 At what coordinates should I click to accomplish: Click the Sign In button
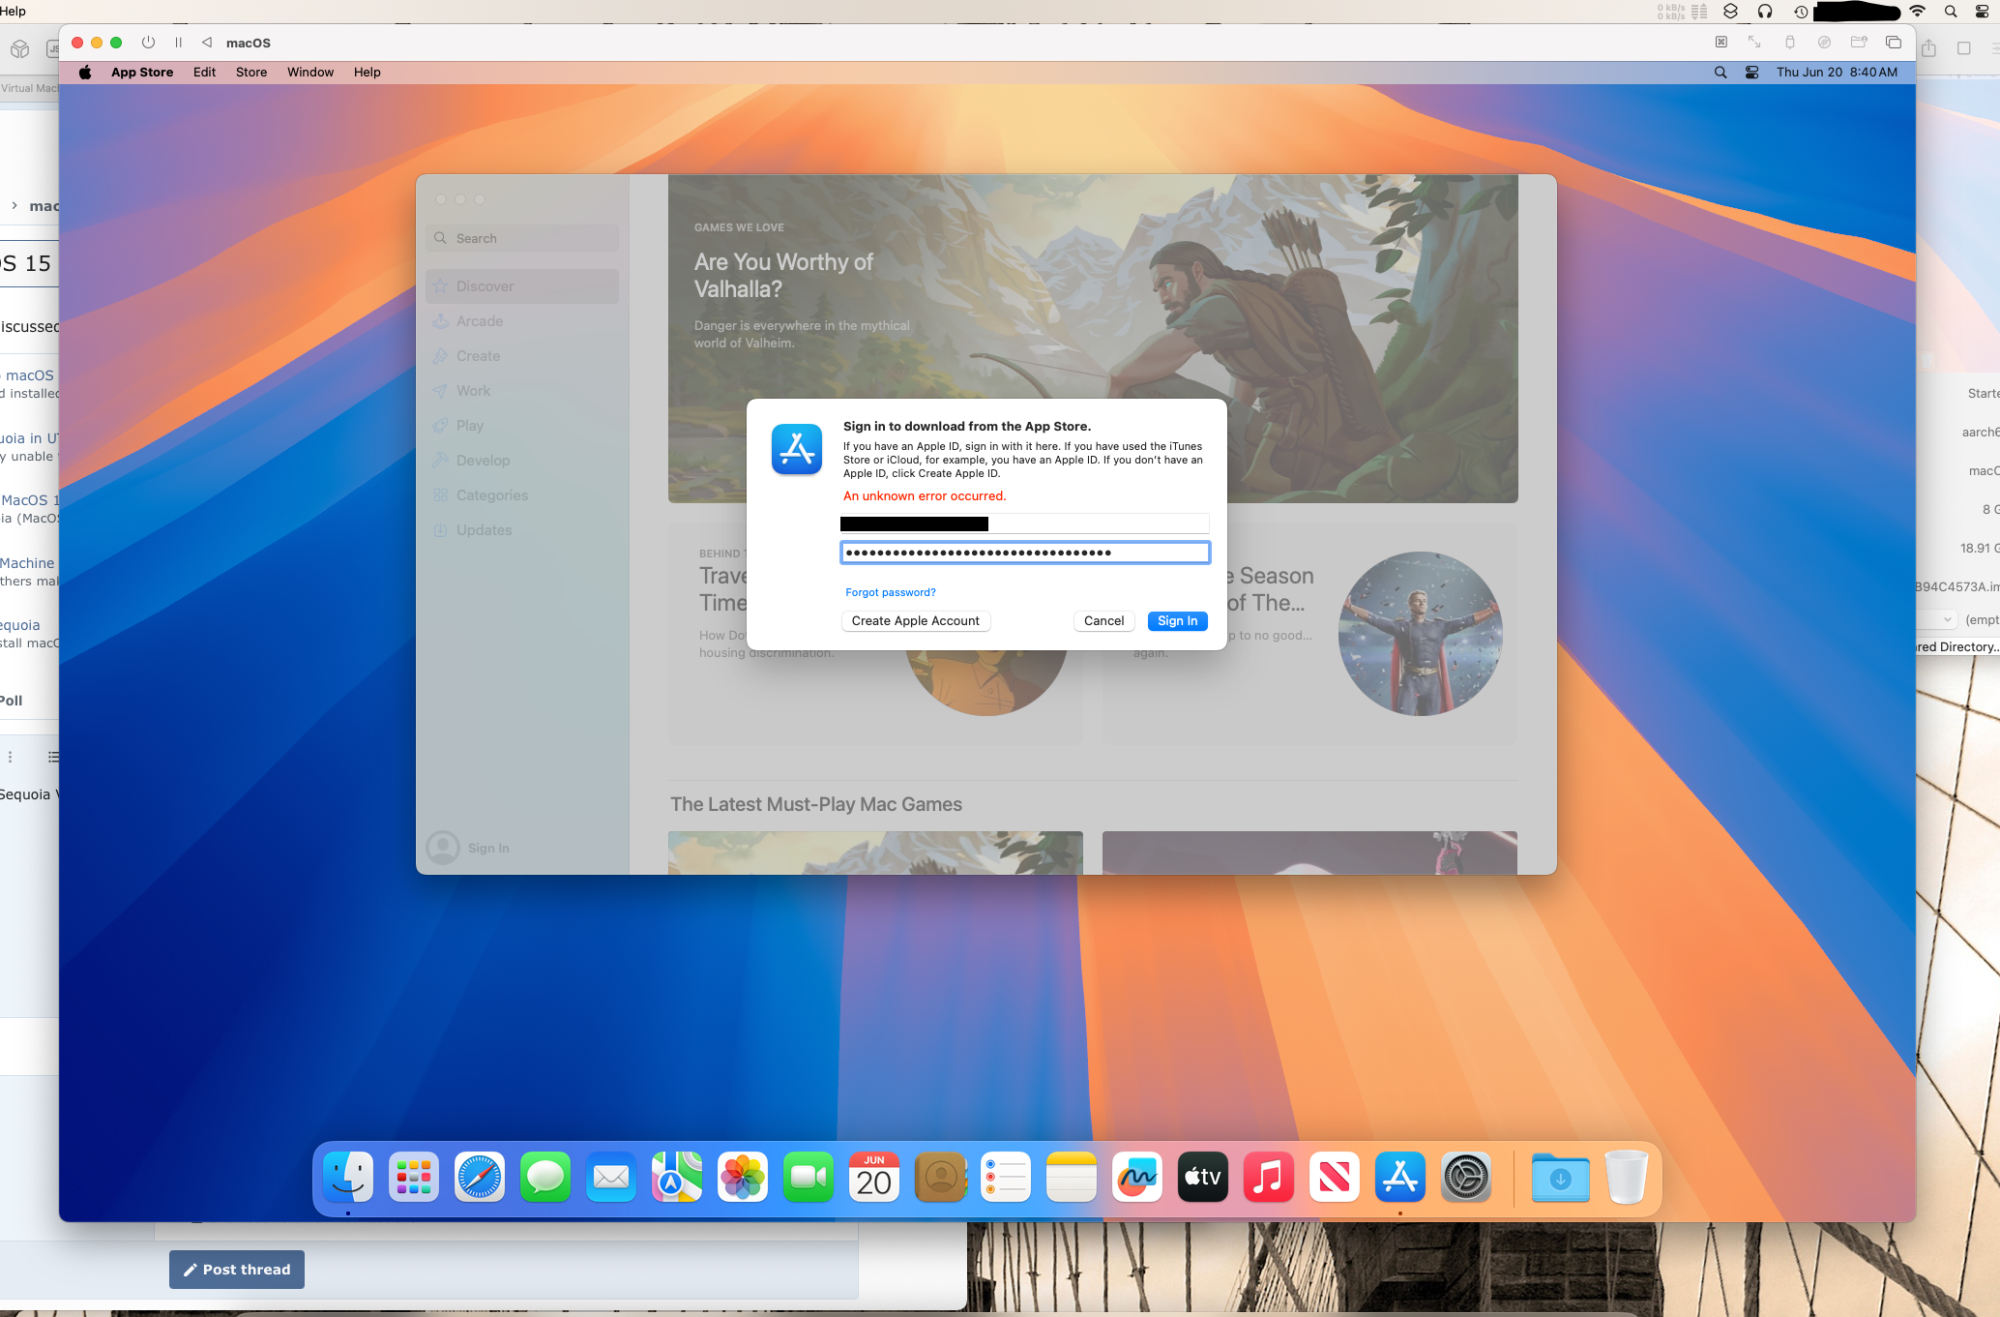pos(1177,621)
